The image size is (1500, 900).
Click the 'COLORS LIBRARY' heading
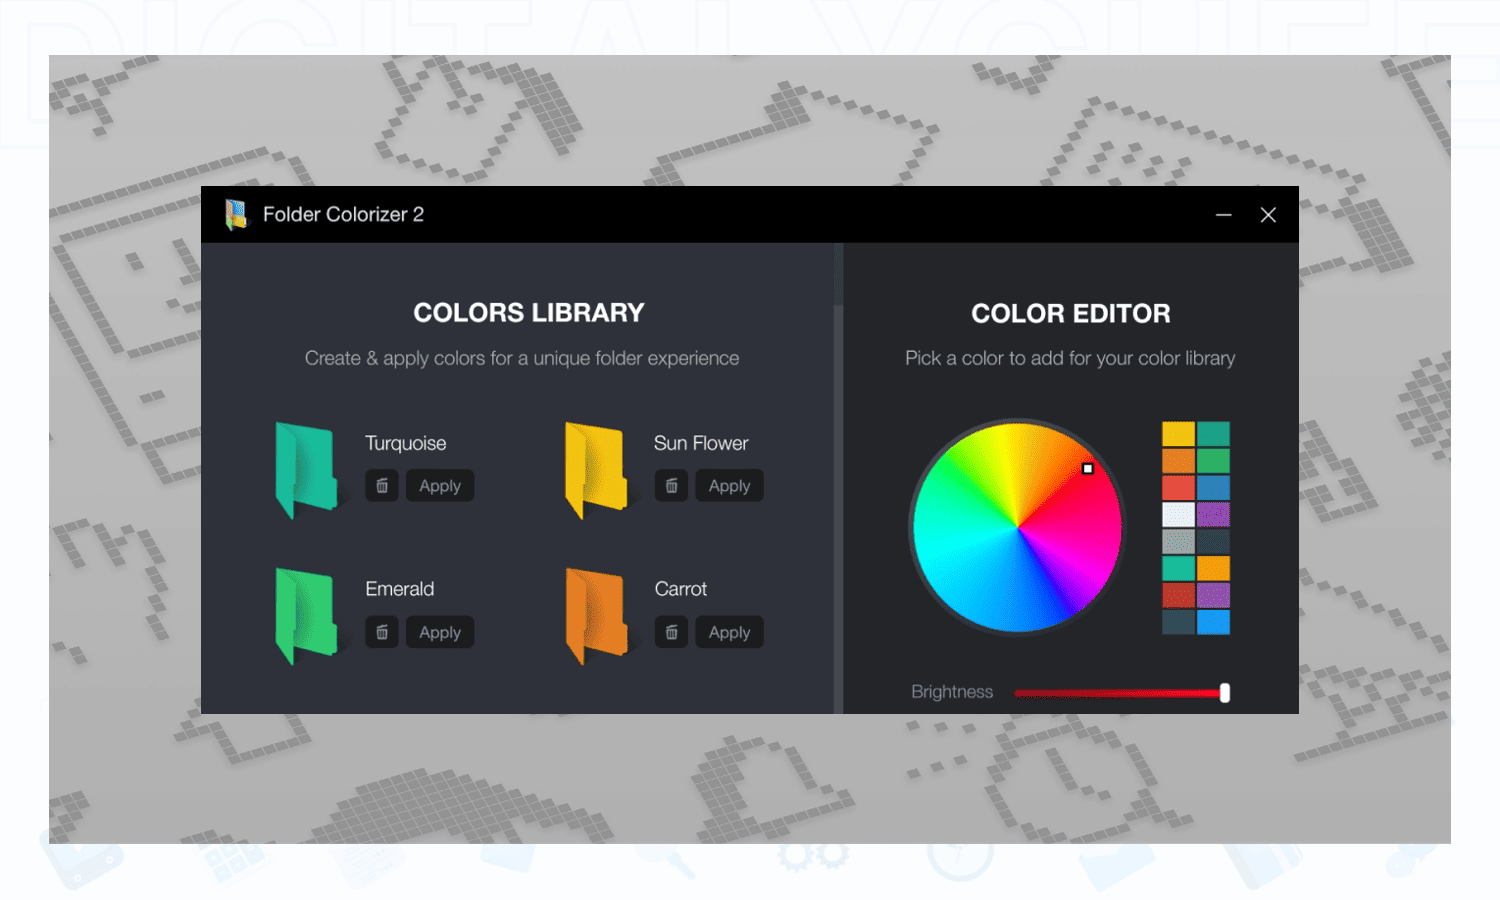click(x=529, y=313)
